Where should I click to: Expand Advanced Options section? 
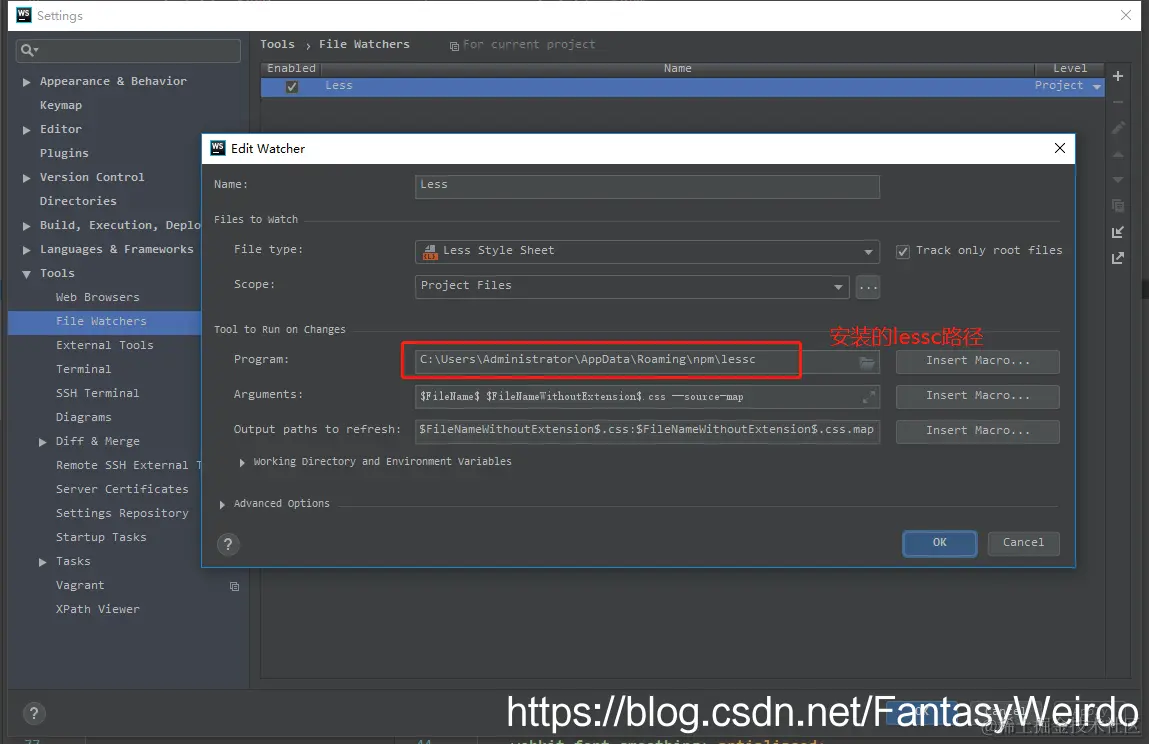click(222, 504)
